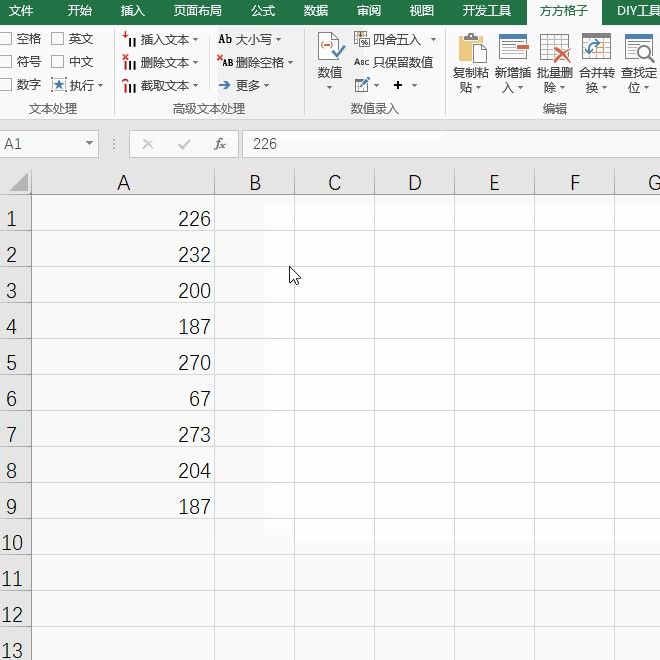Open the 更多 dropdown arrow
Image resolution: width=660 pixels, height=660 pixels.
(266, 85)
